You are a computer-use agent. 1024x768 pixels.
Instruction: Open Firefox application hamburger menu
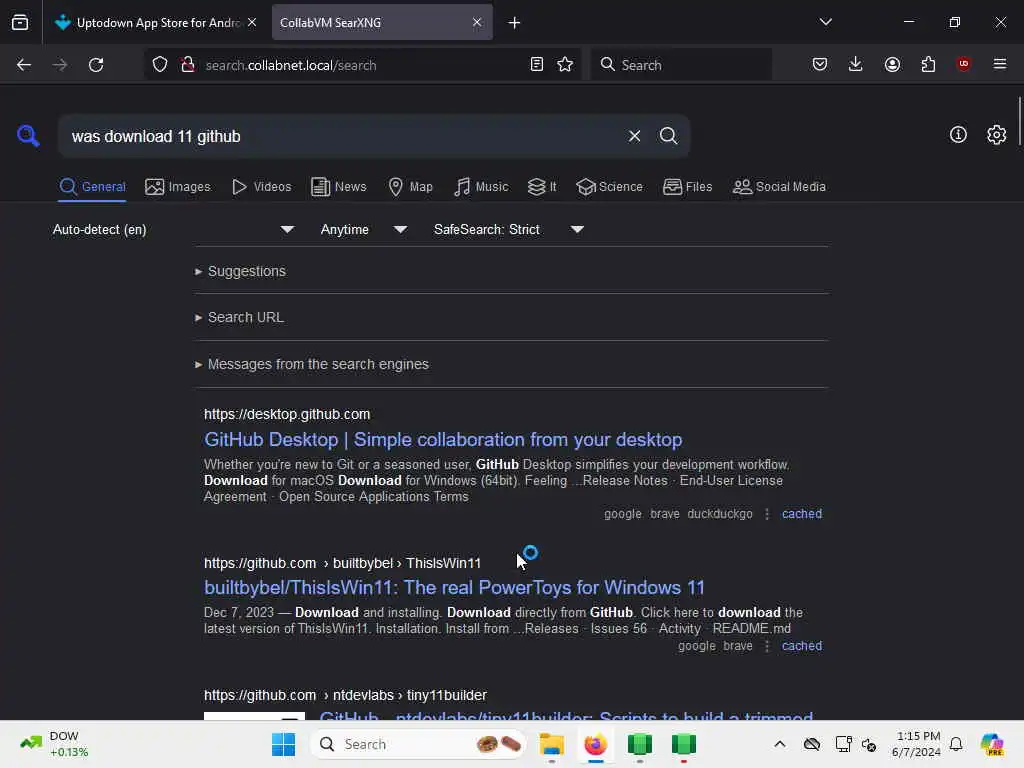click(1000, 64)
